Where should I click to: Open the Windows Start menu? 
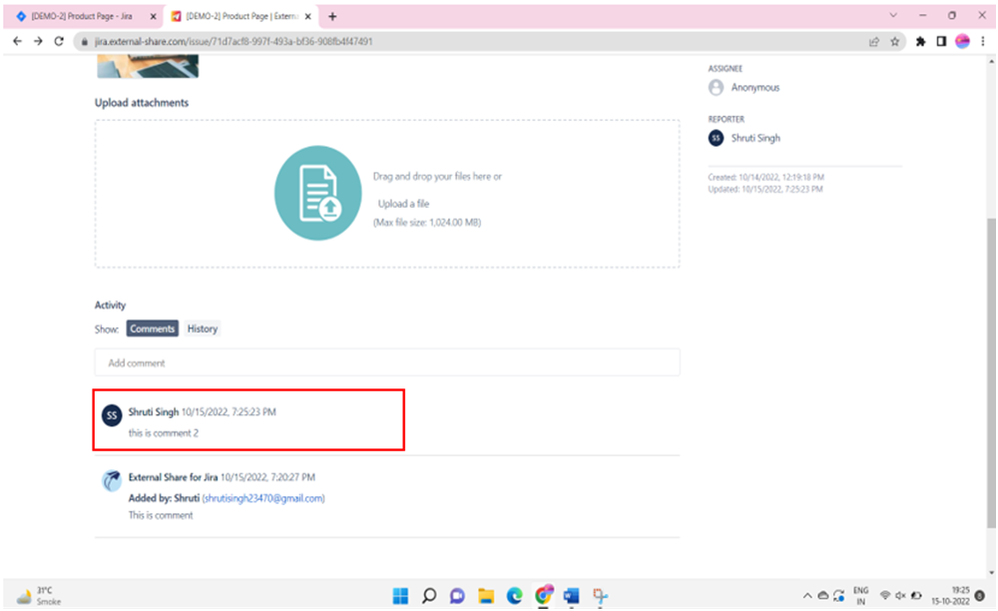coord(400,596)
